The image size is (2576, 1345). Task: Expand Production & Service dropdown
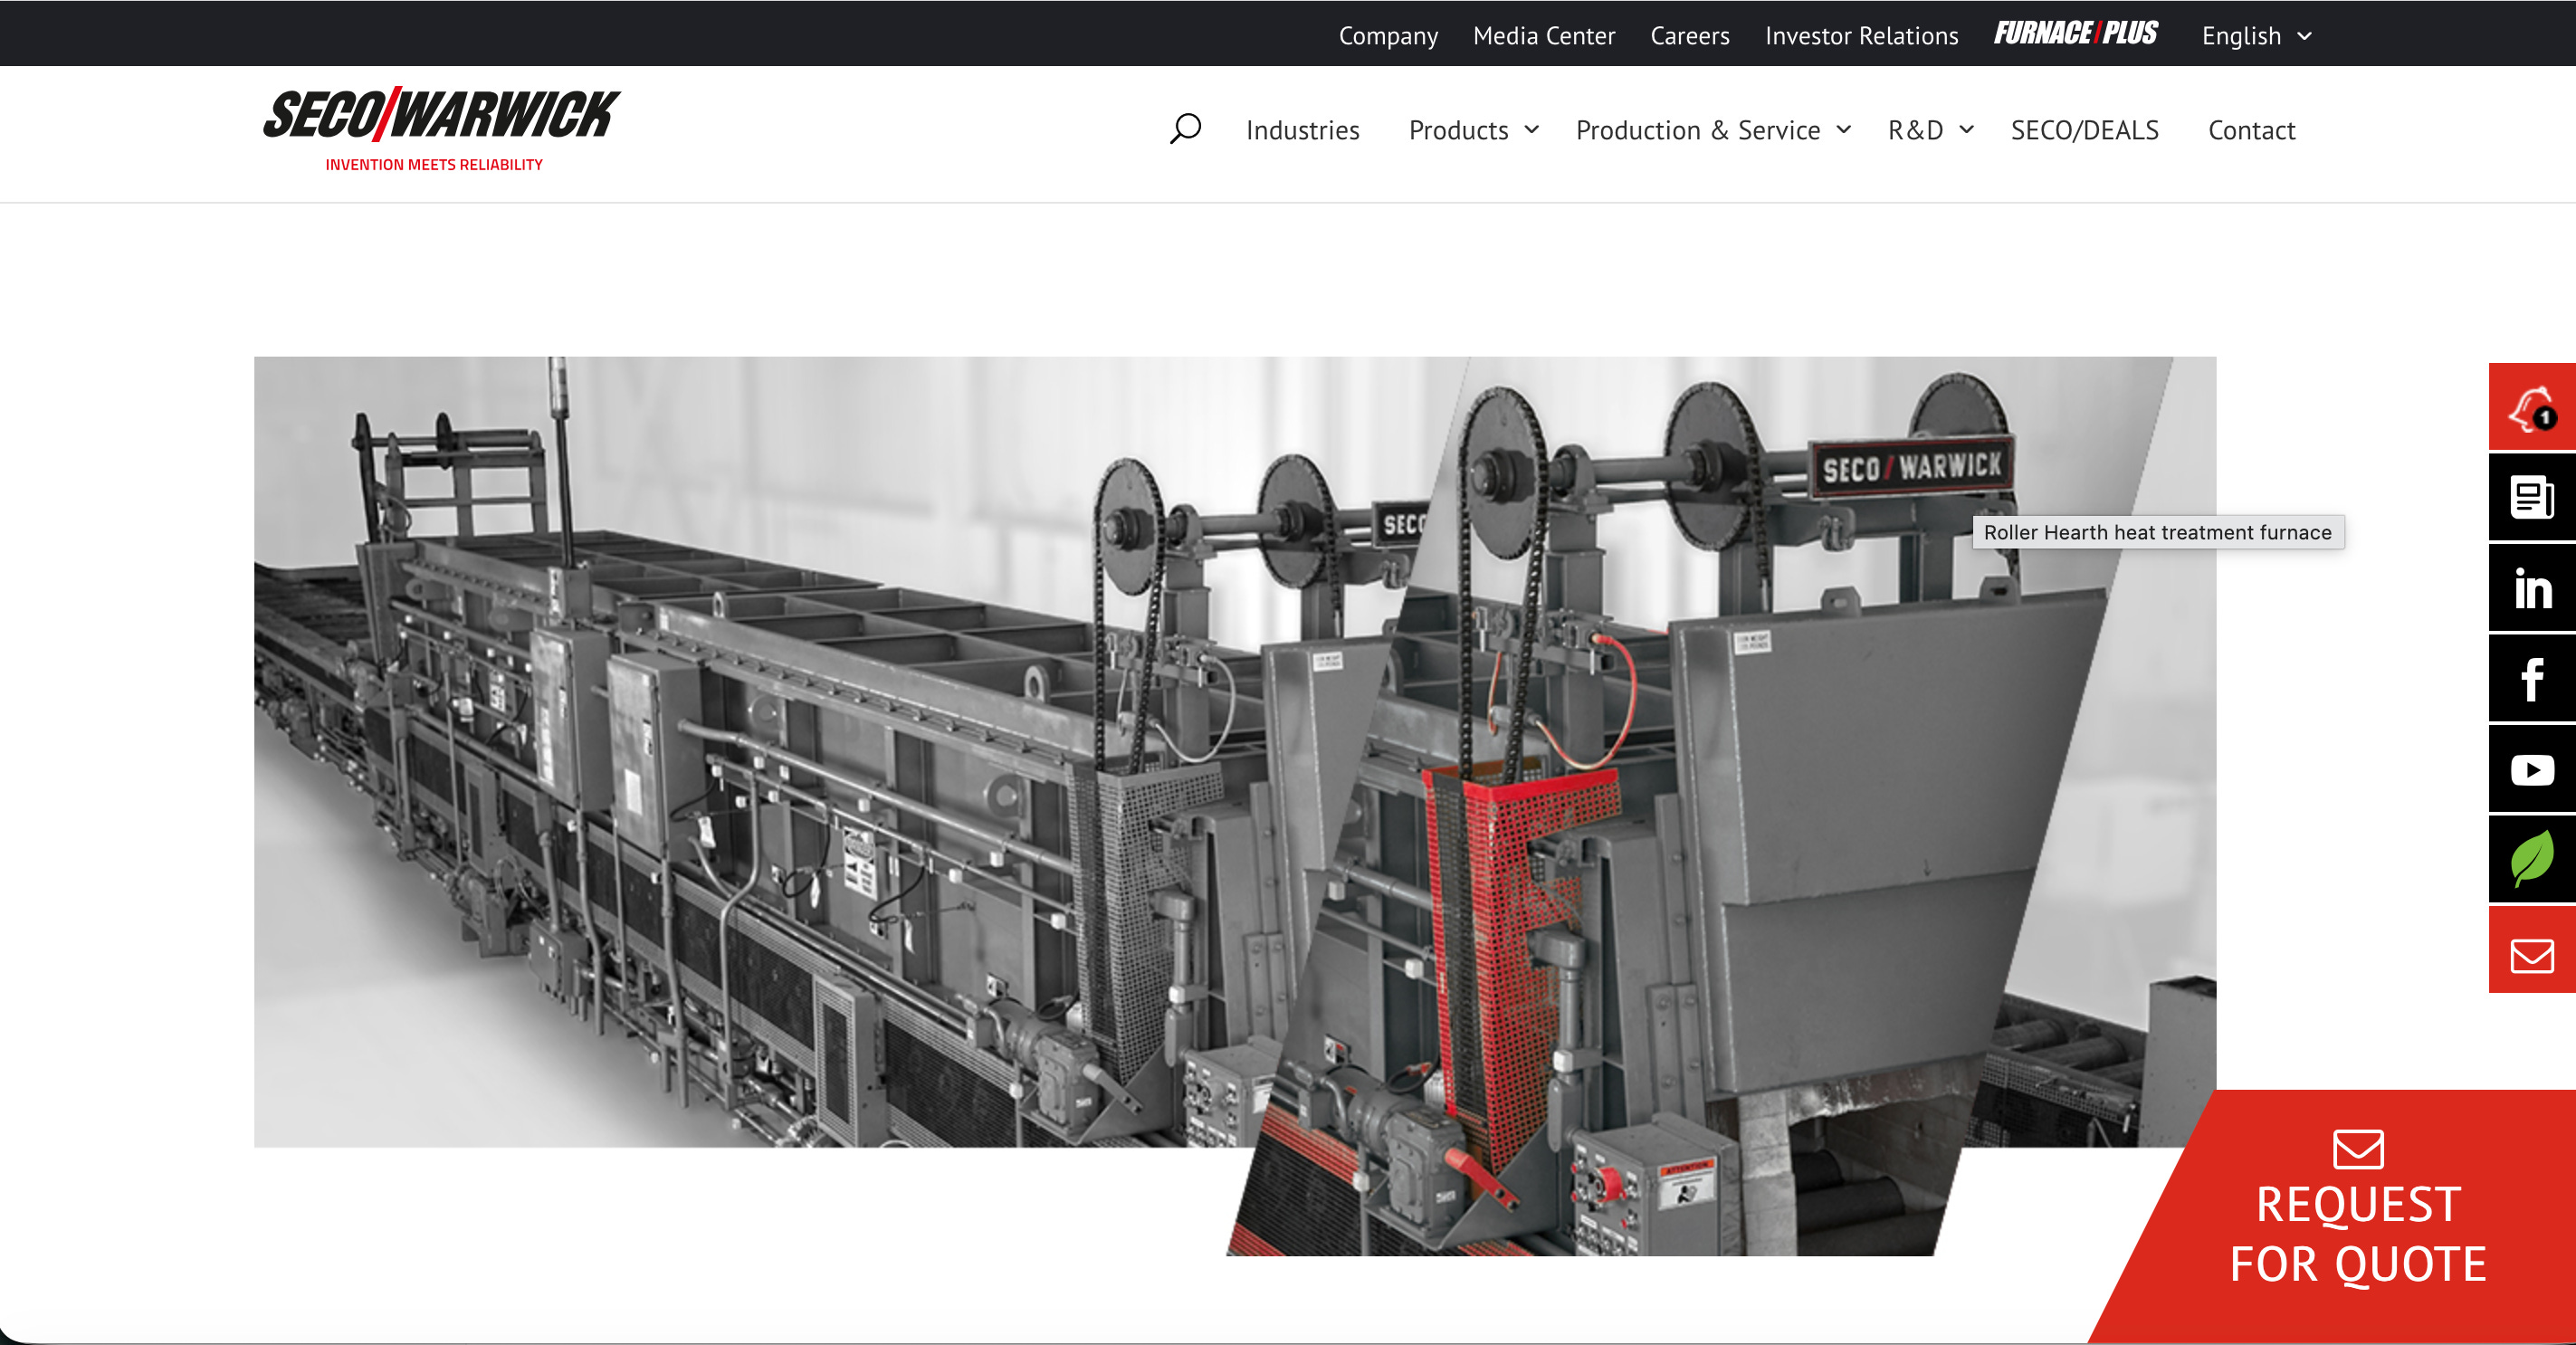coord(1843,130)
